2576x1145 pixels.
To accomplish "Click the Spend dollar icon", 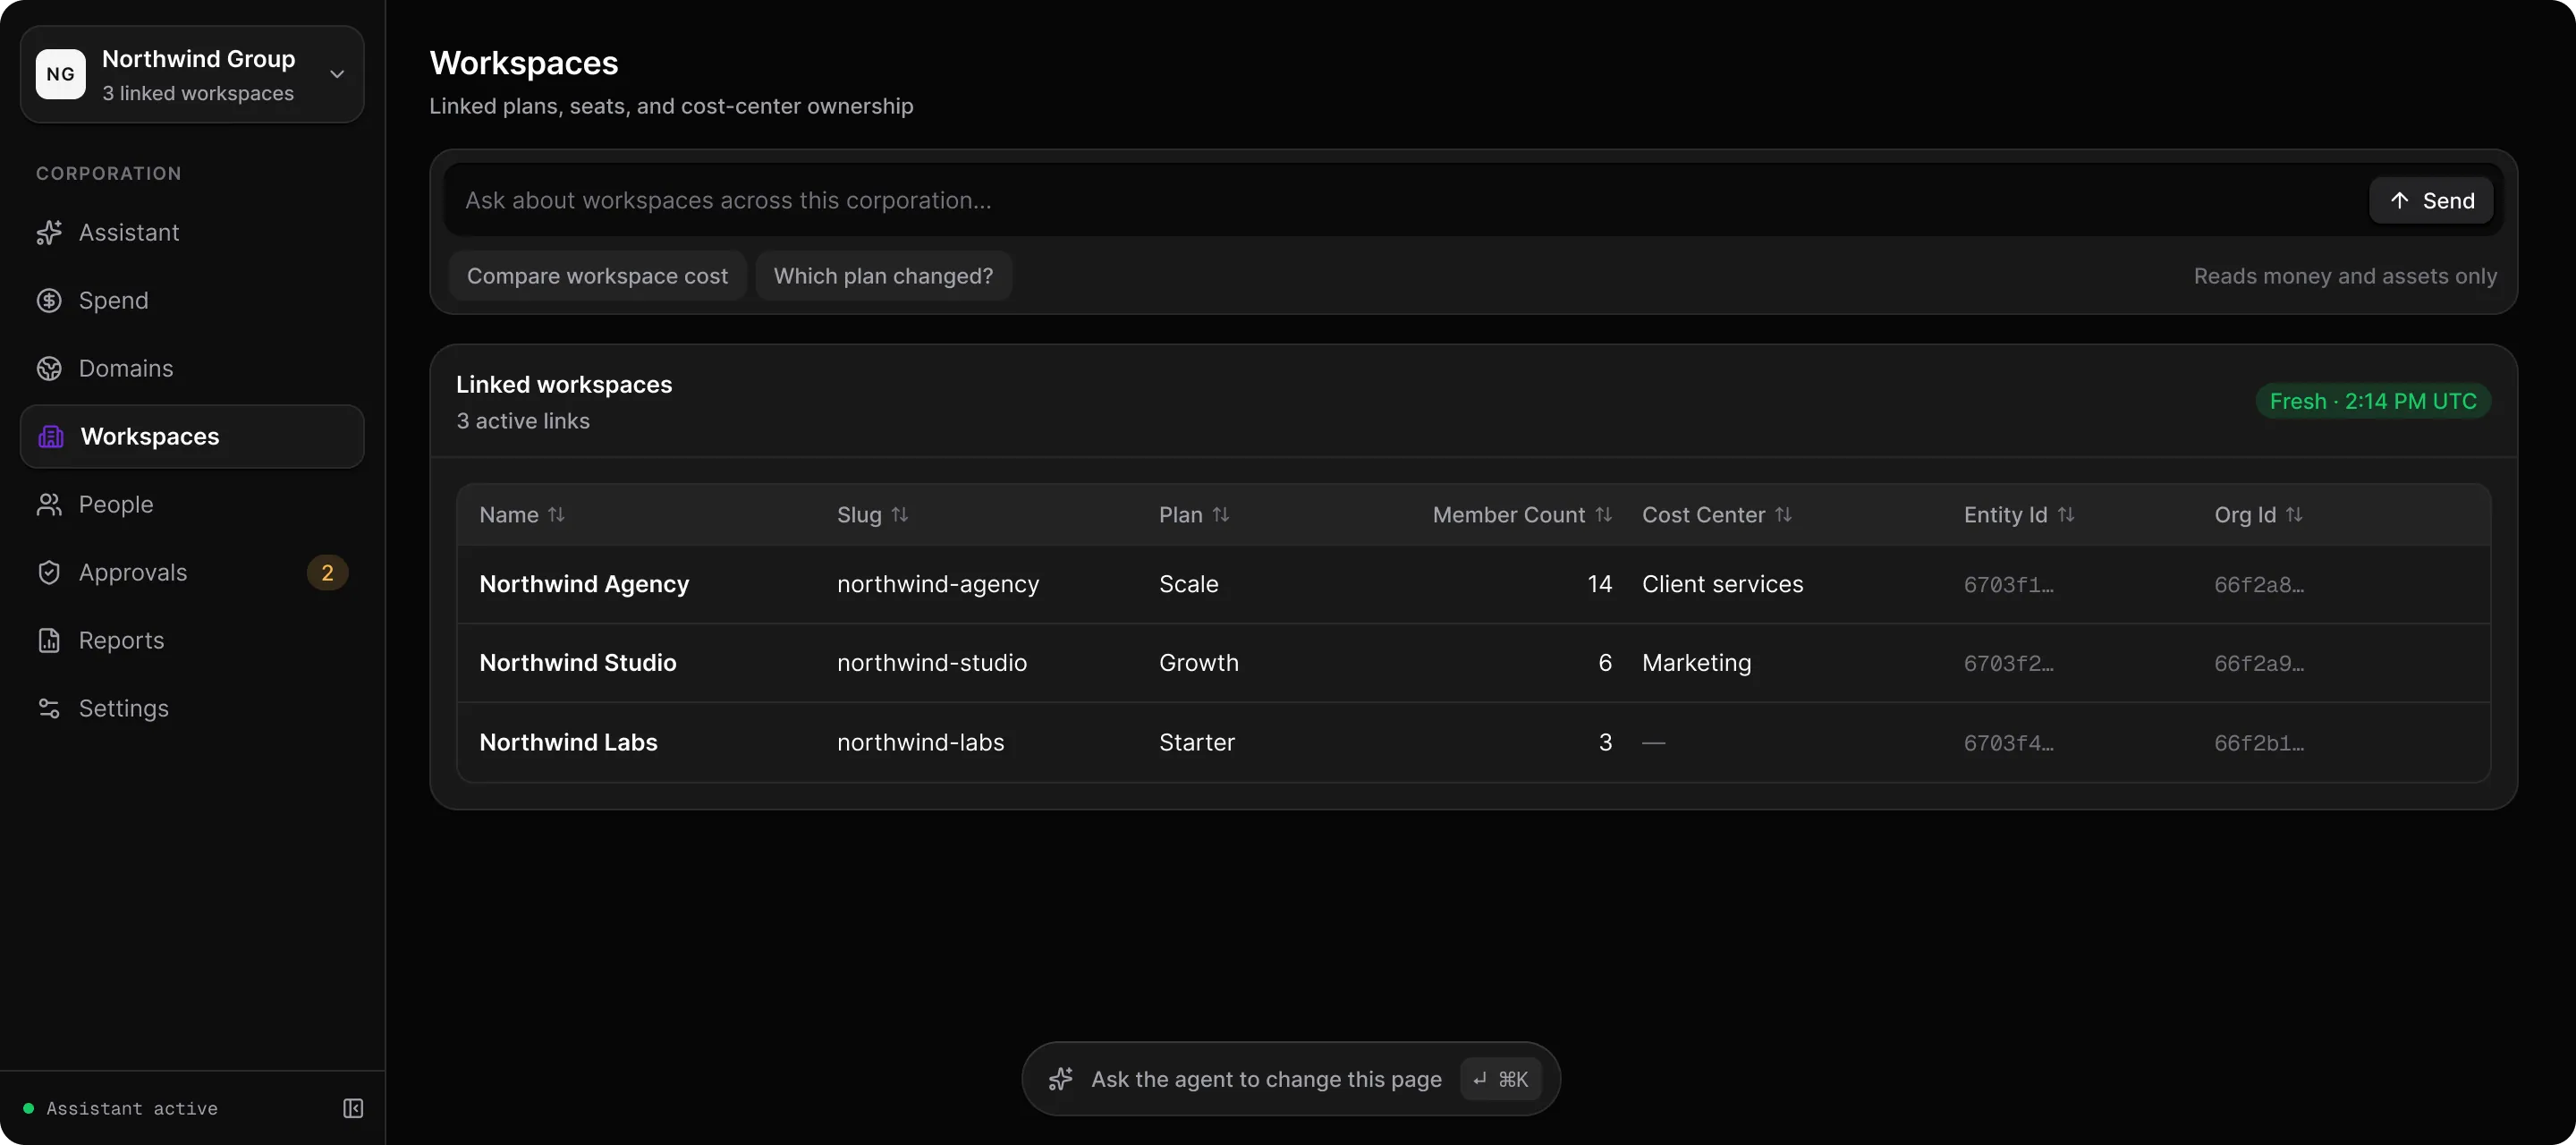I will [49, 300].
